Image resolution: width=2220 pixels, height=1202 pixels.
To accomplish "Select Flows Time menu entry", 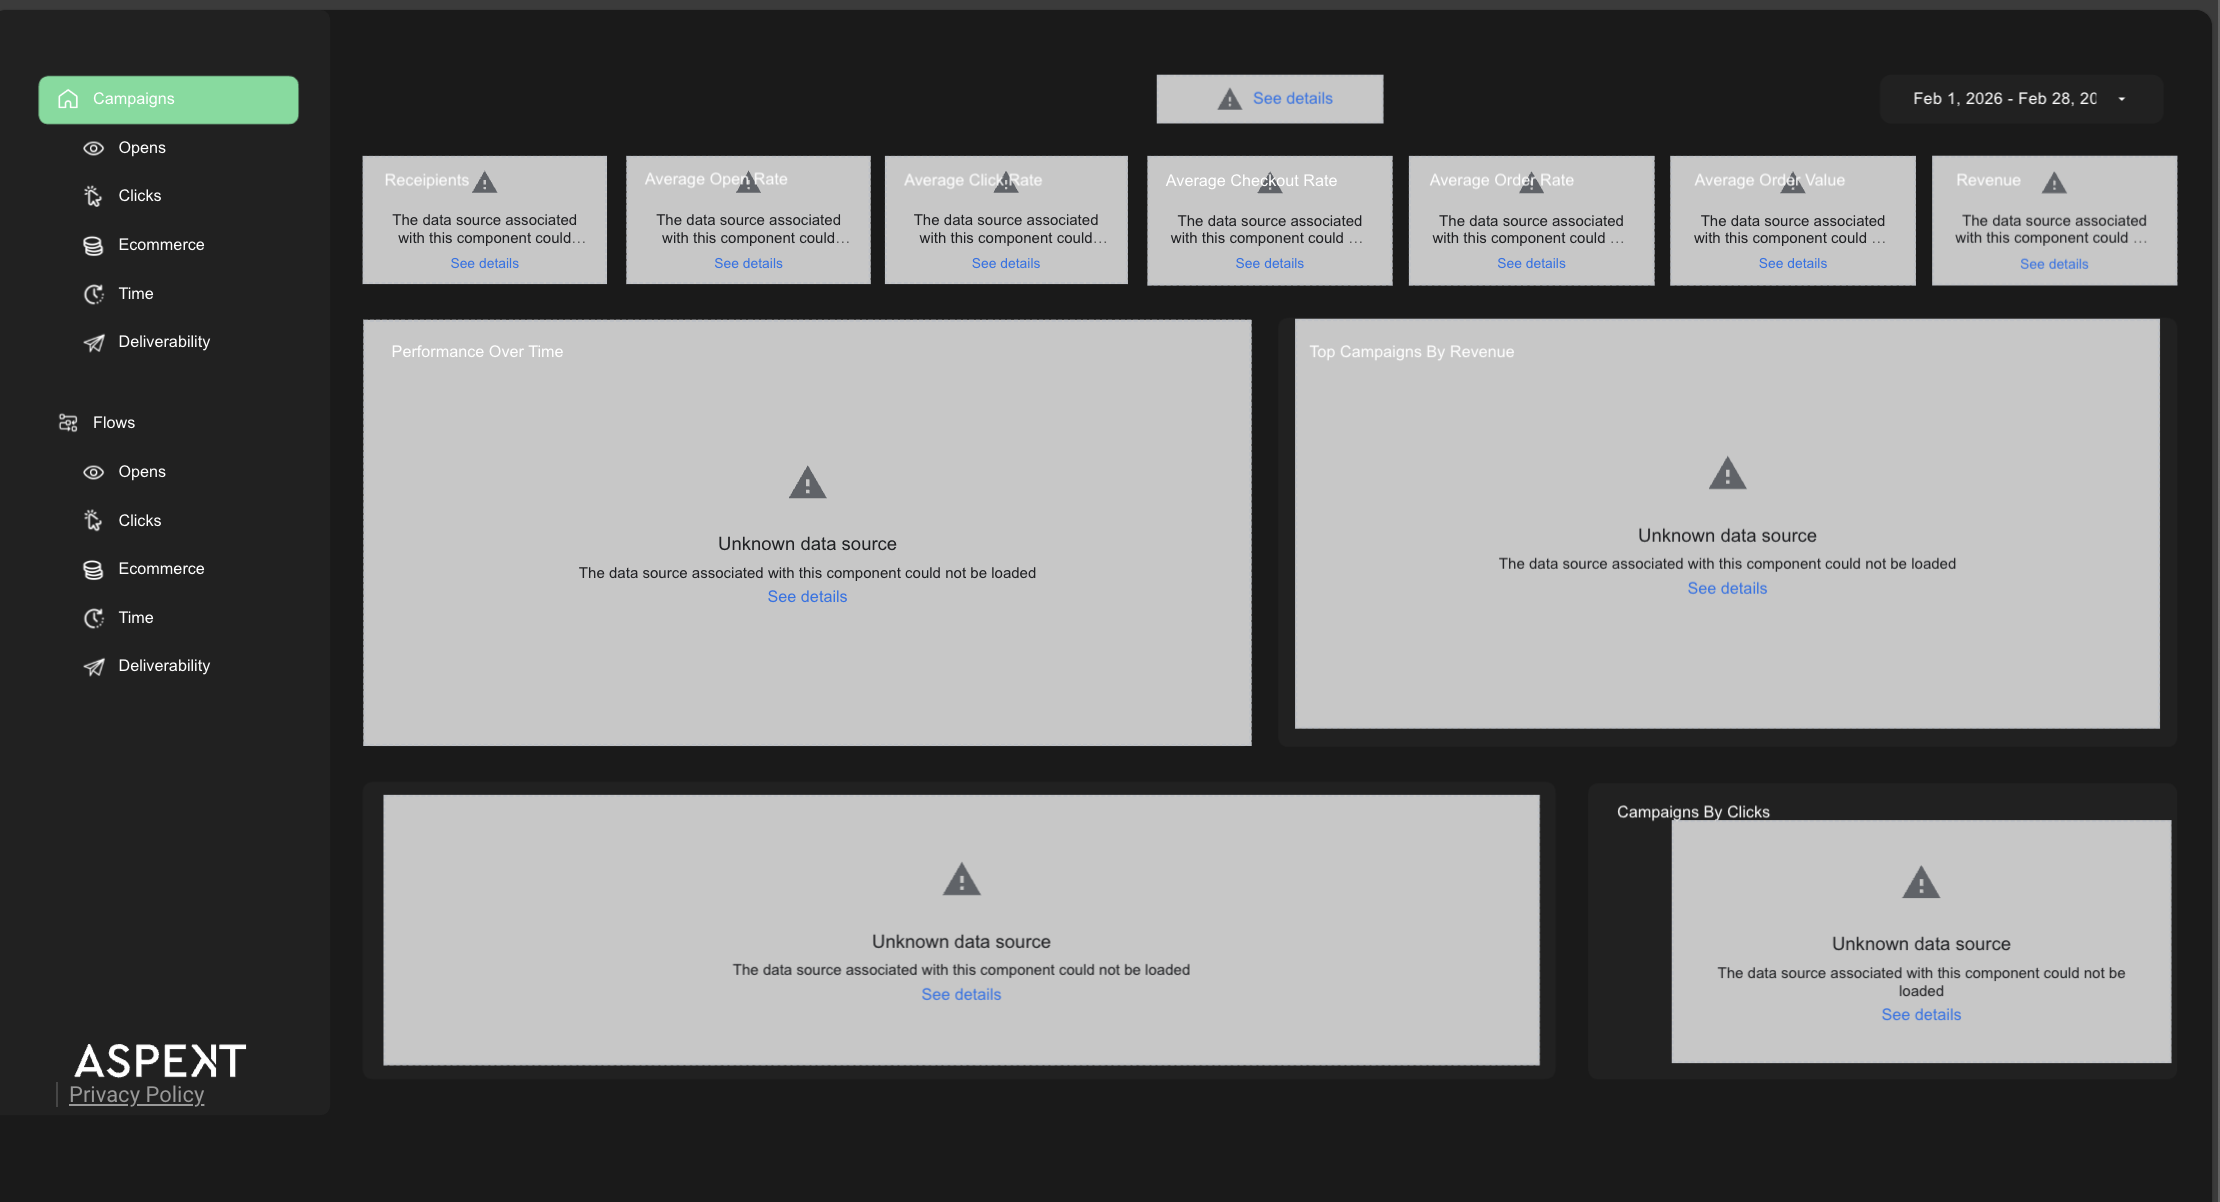I will tap(136, 618).
